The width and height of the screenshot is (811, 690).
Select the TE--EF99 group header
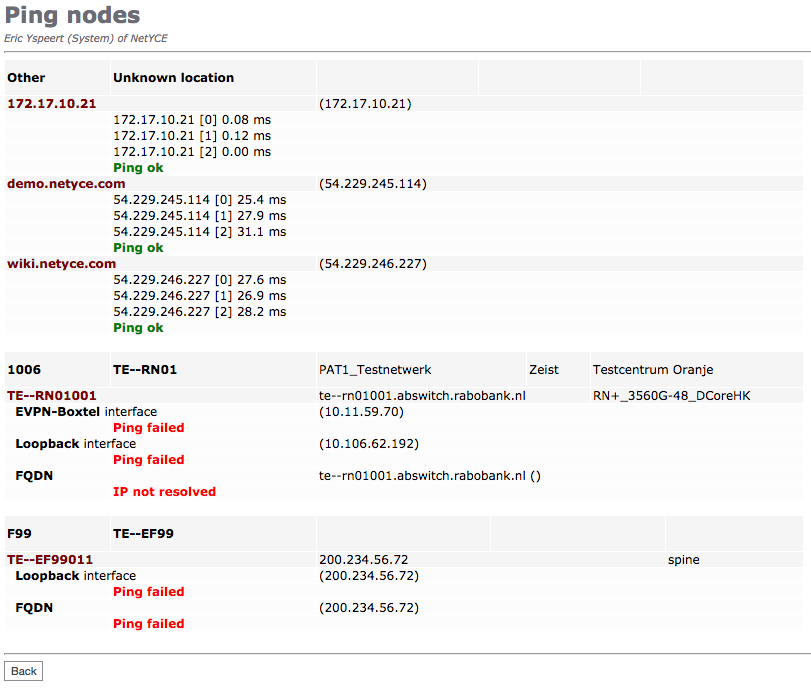click(143, 534)
